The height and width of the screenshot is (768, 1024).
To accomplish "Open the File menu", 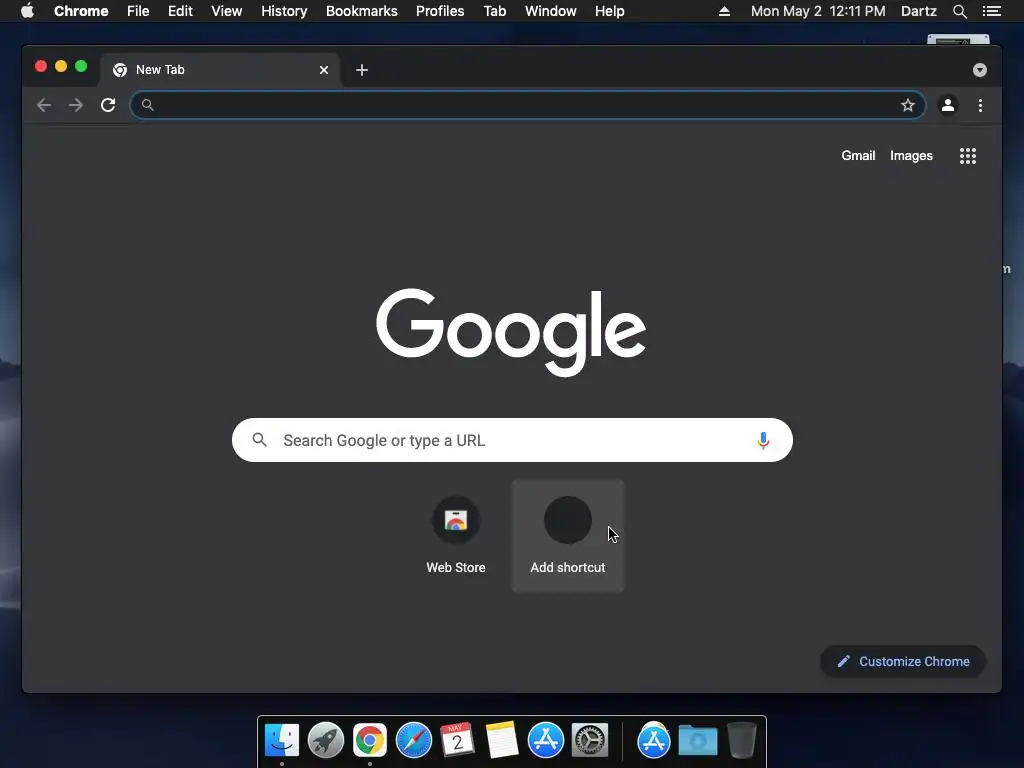I will (x=138, y=11).
